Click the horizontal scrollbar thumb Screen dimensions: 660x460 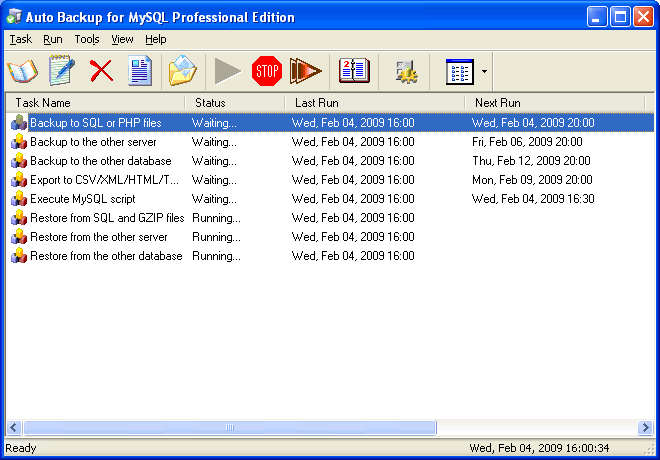230,428
